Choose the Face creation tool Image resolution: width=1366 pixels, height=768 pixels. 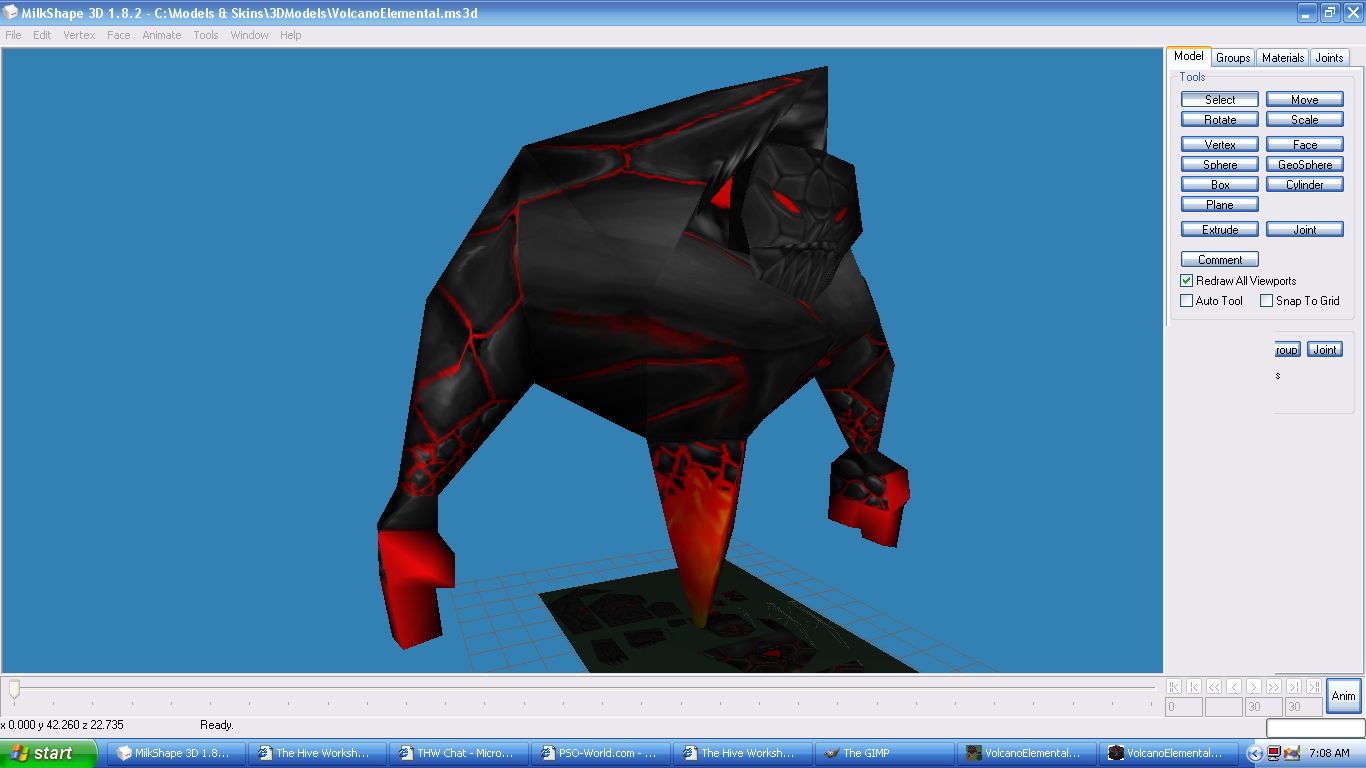(1305, 145)
